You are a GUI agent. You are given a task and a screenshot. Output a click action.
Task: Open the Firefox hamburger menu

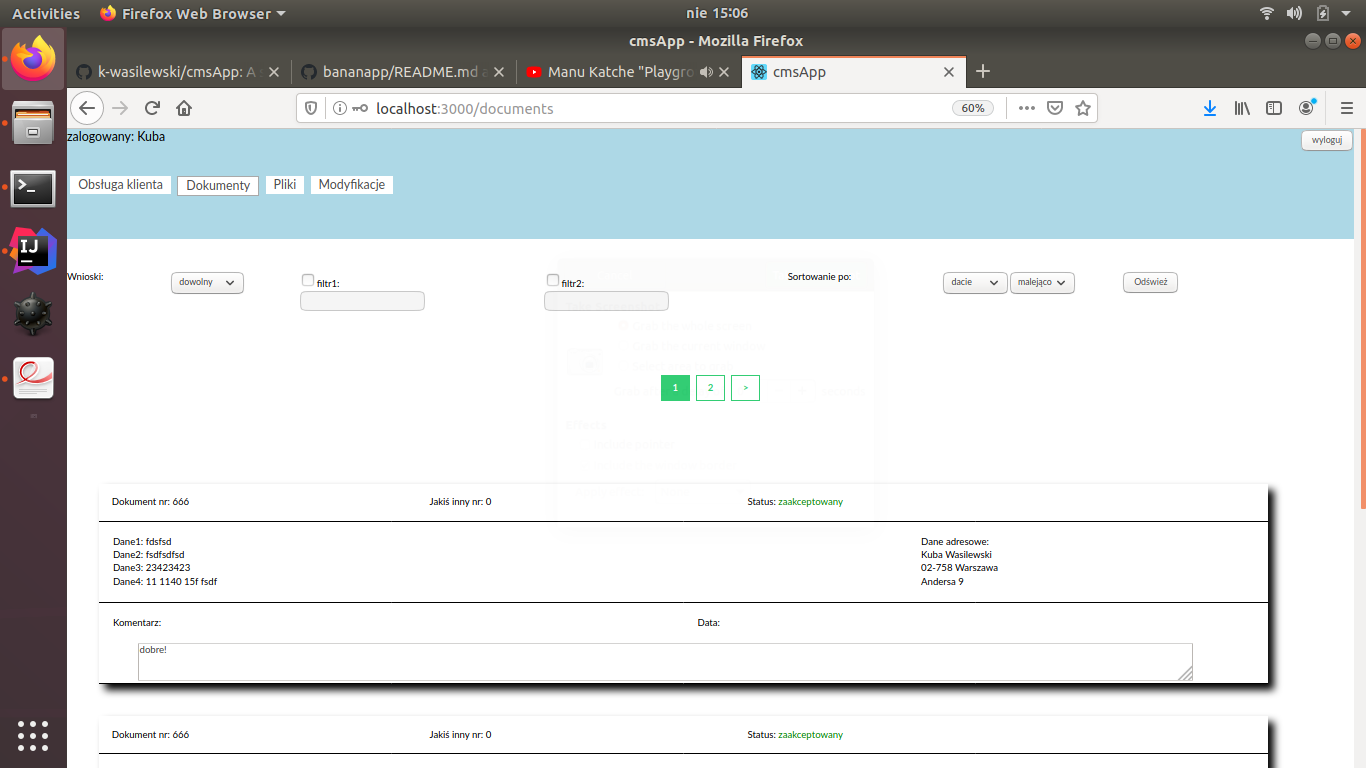(x=1347, y=108)
